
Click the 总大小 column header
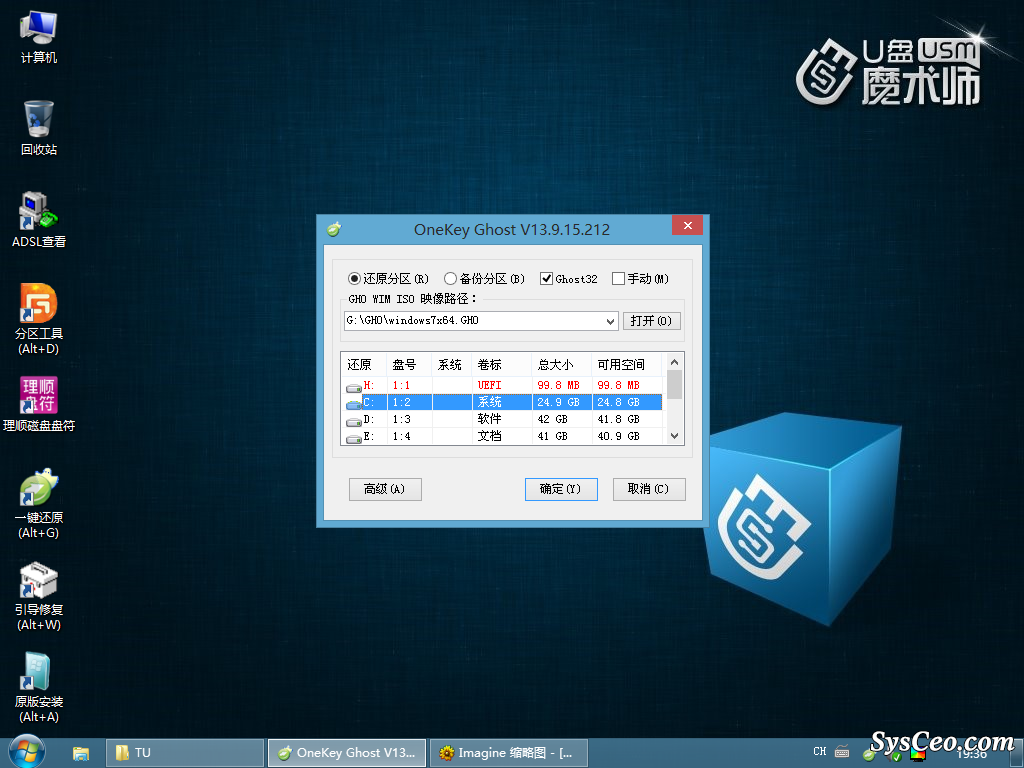pos(561,364)
